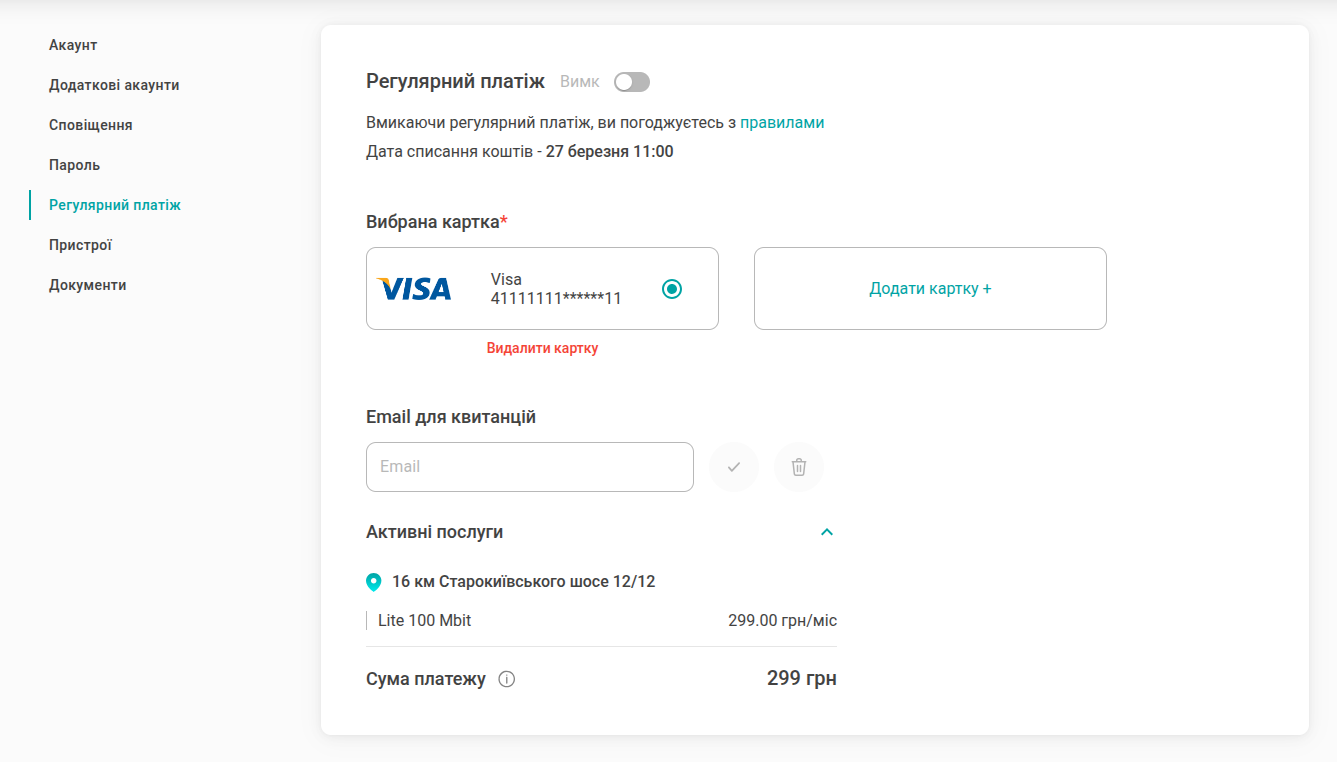Screen dimensions: 1337x762
Task: Click the info icon near Сума платежу
Action: click(x=507, y=680)
